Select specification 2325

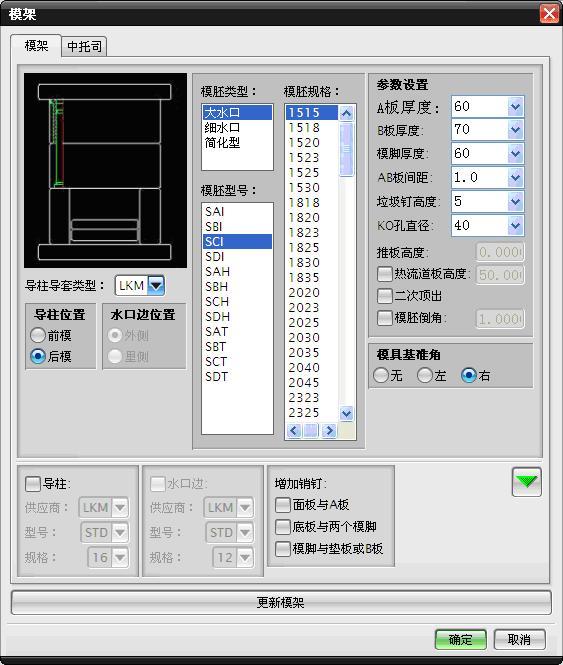point(312,413)
